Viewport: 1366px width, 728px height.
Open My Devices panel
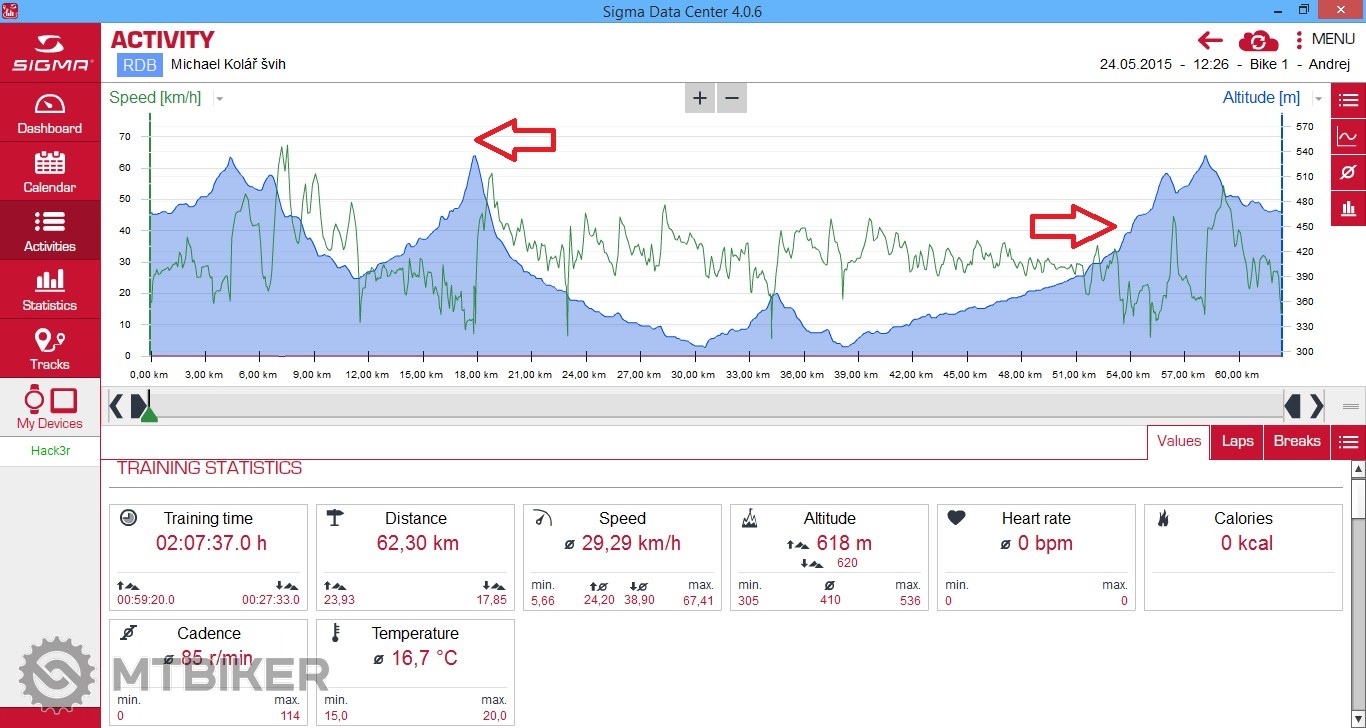click(49, 408)
